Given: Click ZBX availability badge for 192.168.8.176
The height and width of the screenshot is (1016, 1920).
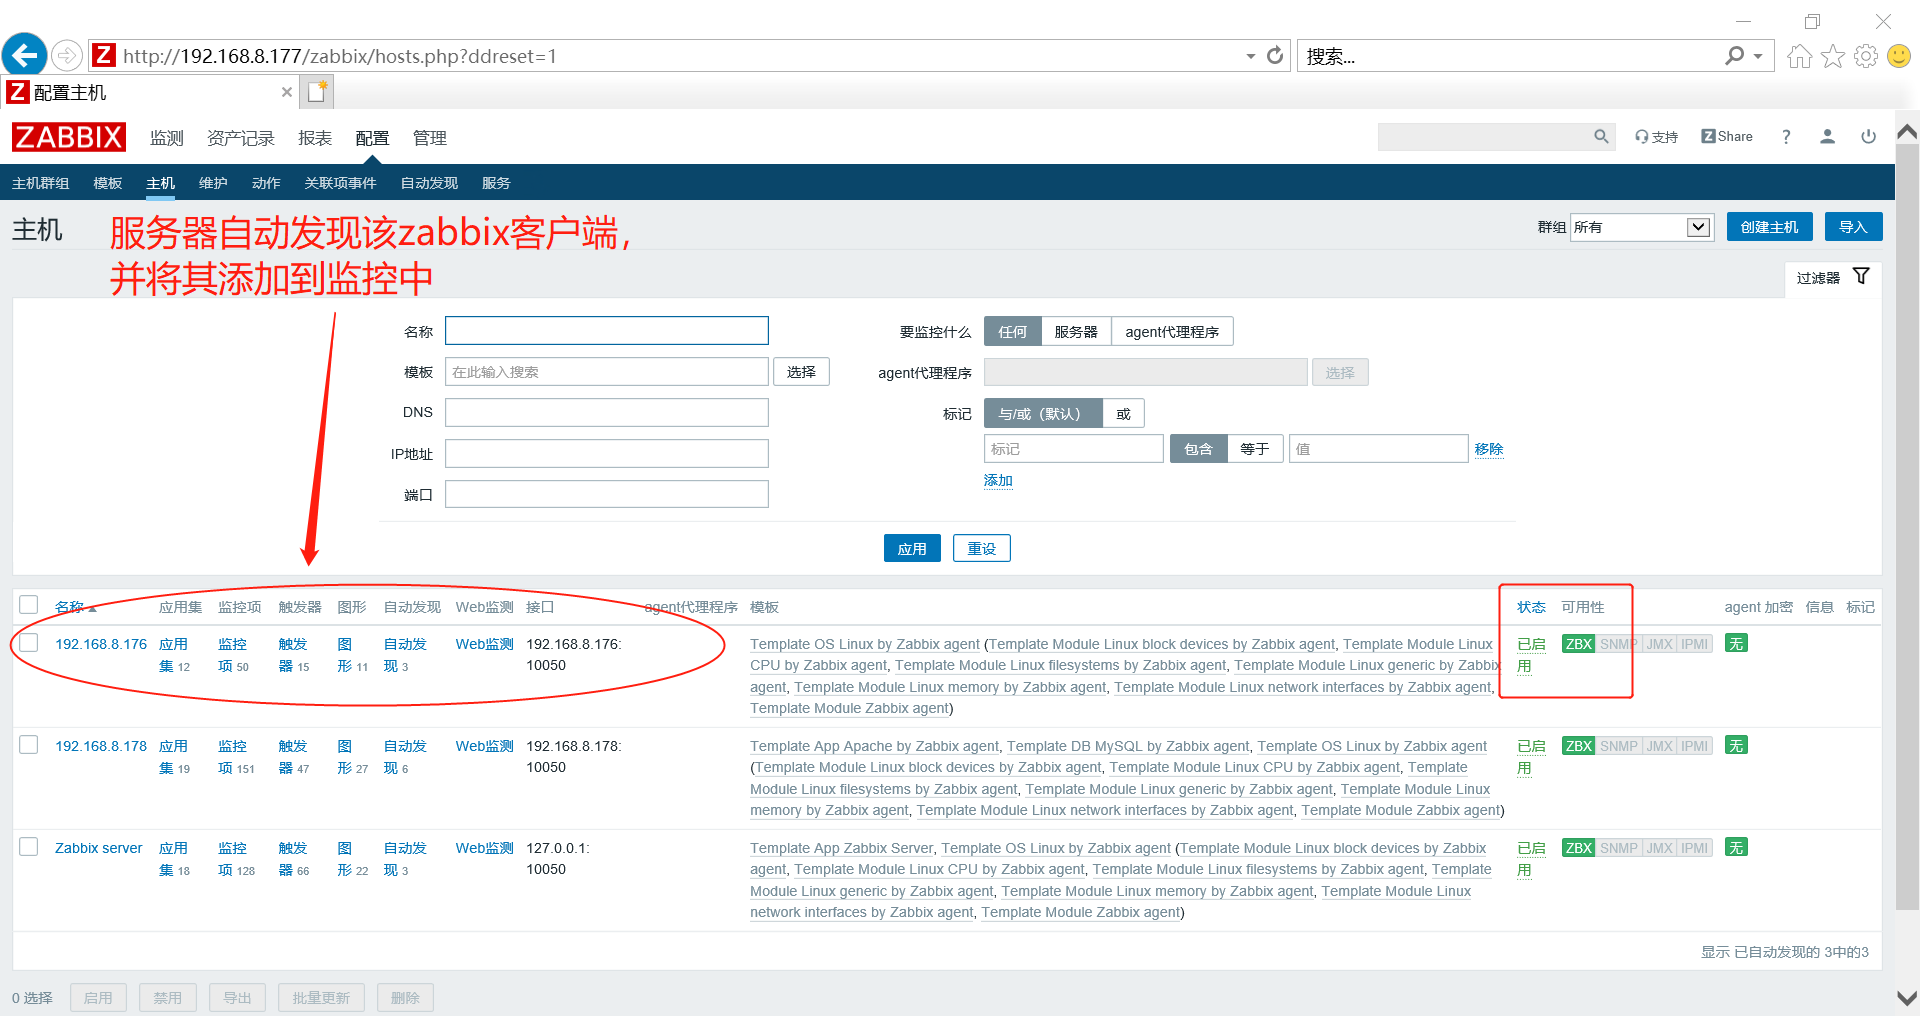Looking at the screenshot, I should click(x=1579, y=644).
